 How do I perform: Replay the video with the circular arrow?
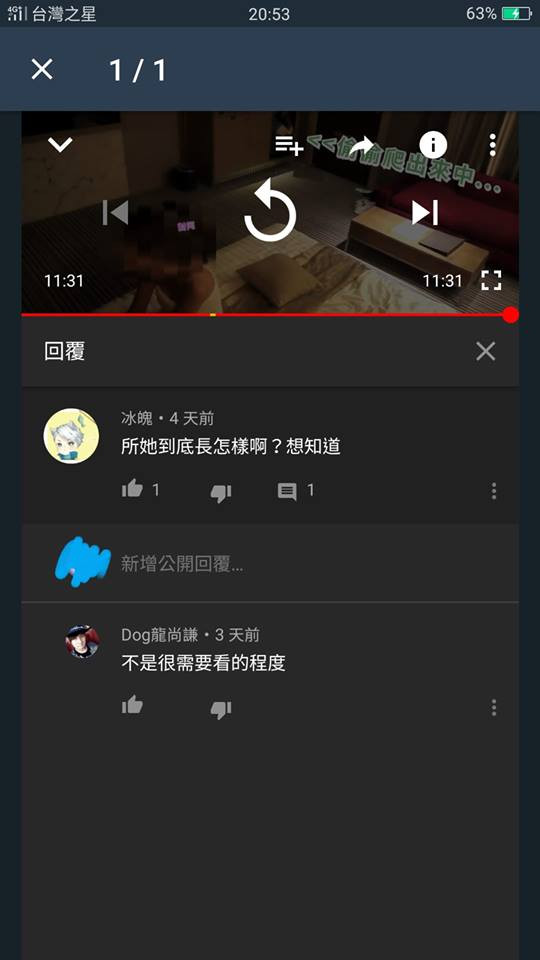pyautogui.click(x=269, y=212)
